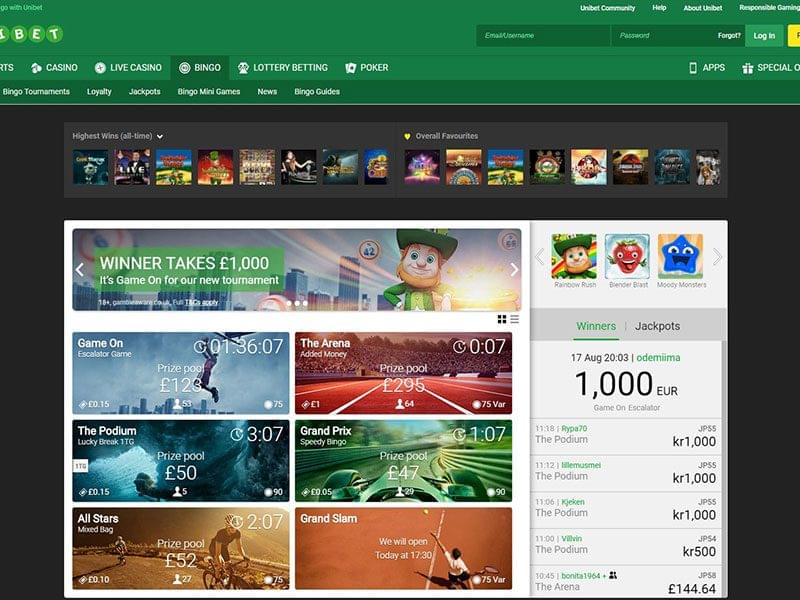Select the Winners tab
Image resolution: width=800 pixels, height=600 pixels.
pyautogui.click(x=596, y=326)
